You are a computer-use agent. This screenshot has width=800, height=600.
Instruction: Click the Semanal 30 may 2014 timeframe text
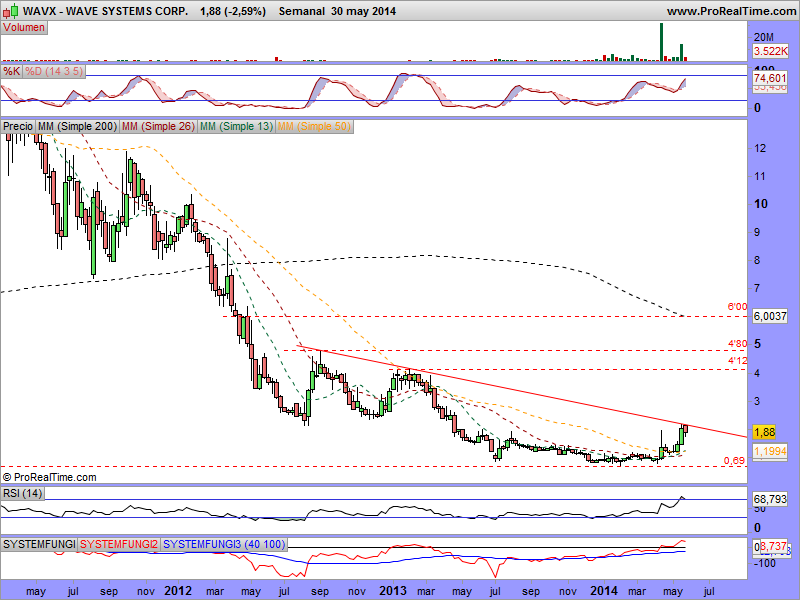pyautogui.click(x=337, y=11)
